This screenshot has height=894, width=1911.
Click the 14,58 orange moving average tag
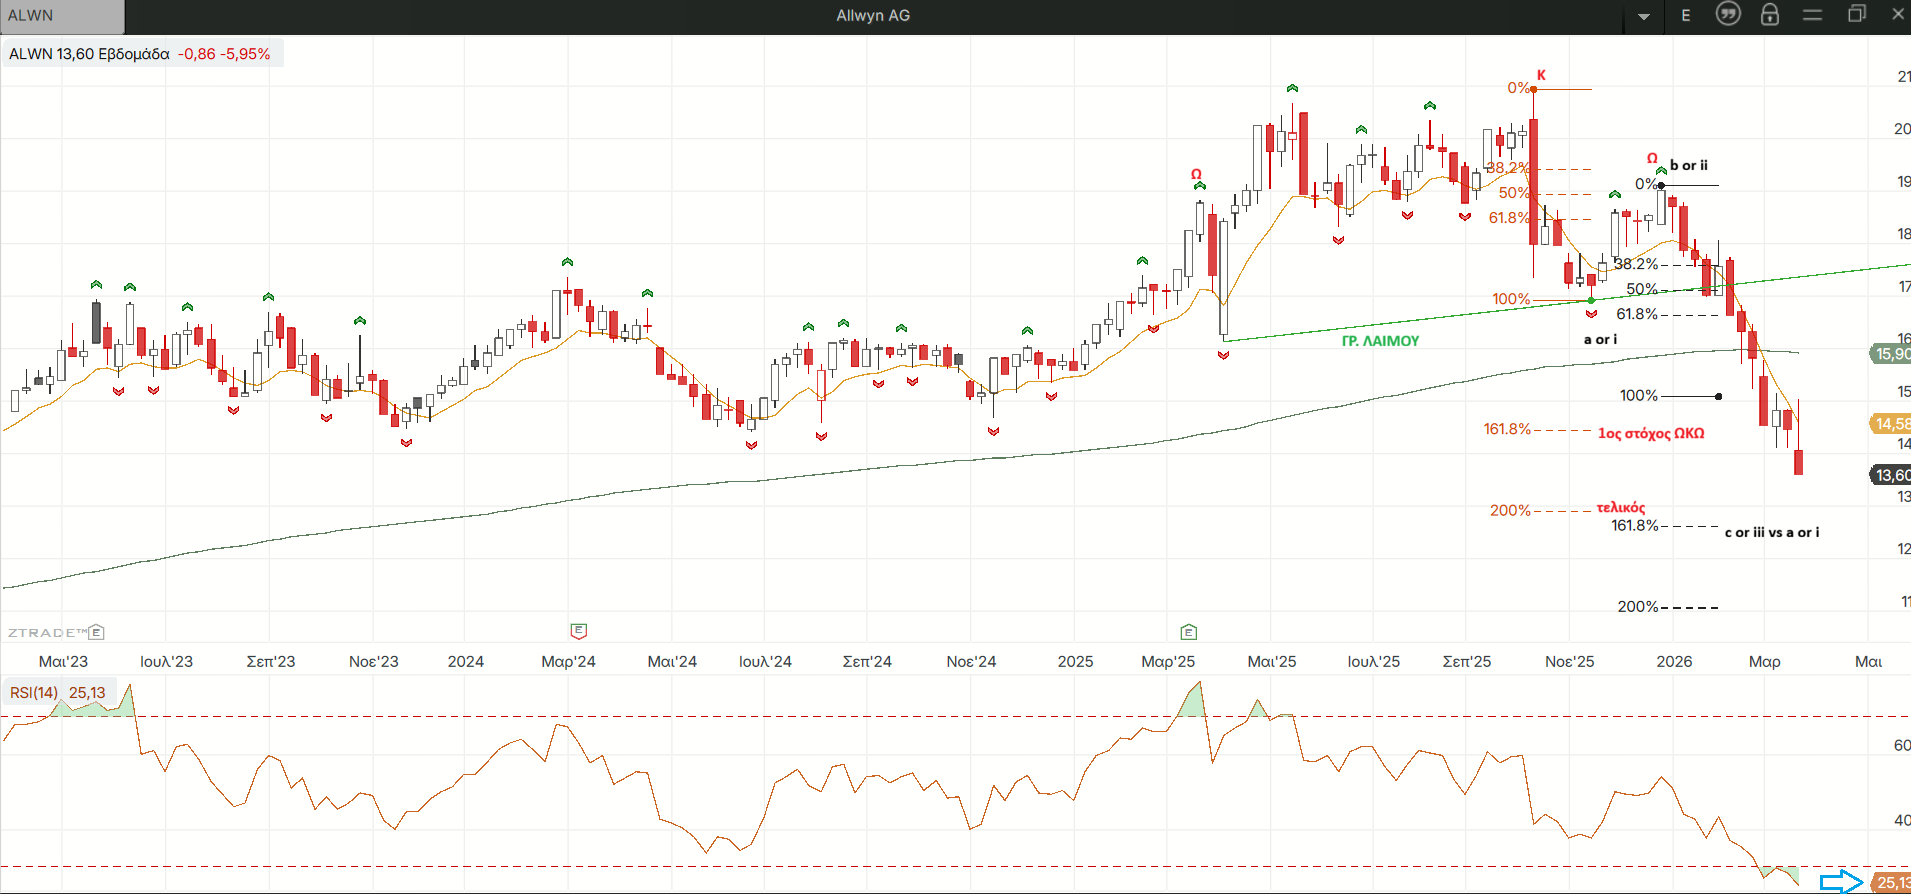point(1891,424)
